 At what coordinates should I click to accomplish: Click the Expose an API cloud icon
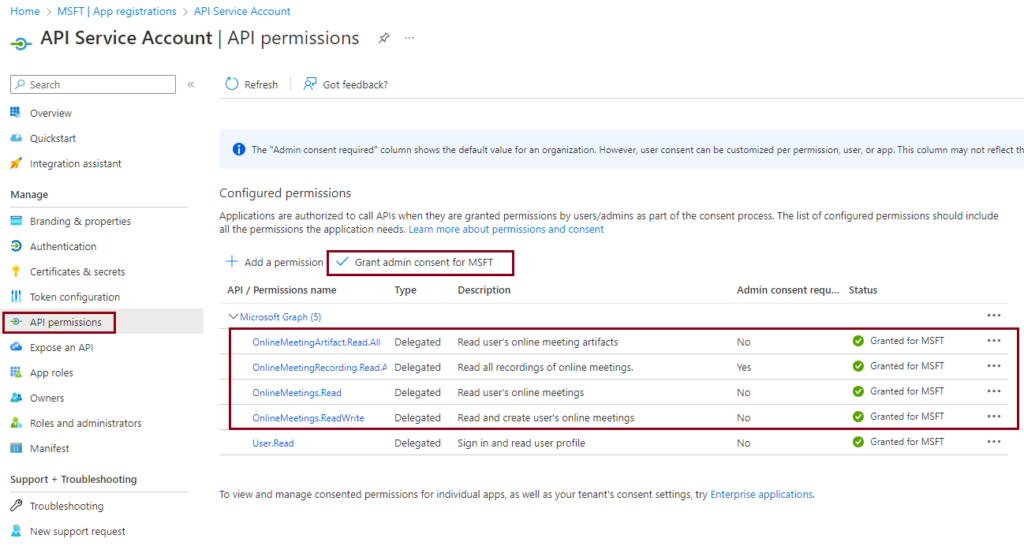pos(16,347)
